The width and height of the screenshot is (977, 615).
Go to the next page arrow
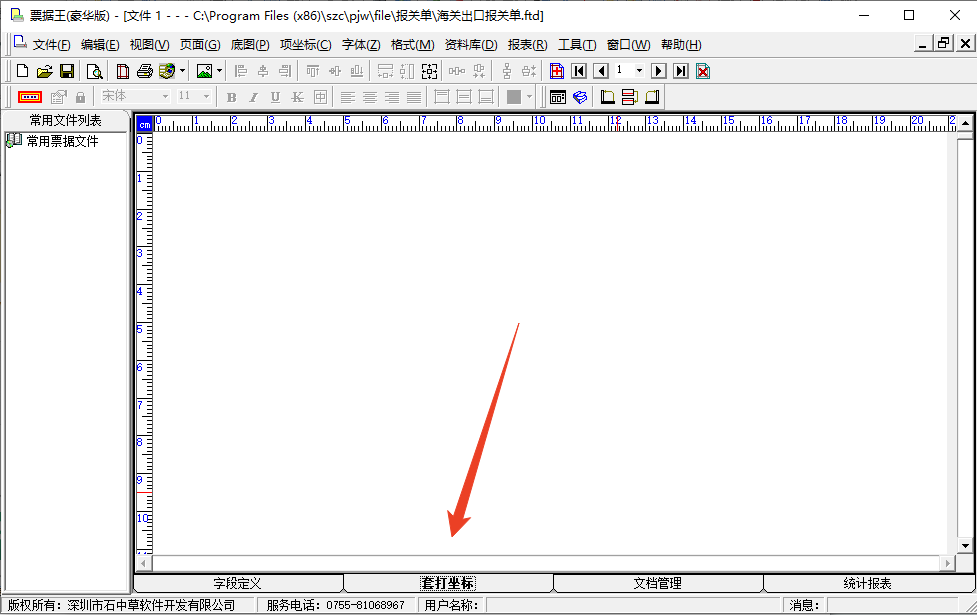click(x=658, y=71)
